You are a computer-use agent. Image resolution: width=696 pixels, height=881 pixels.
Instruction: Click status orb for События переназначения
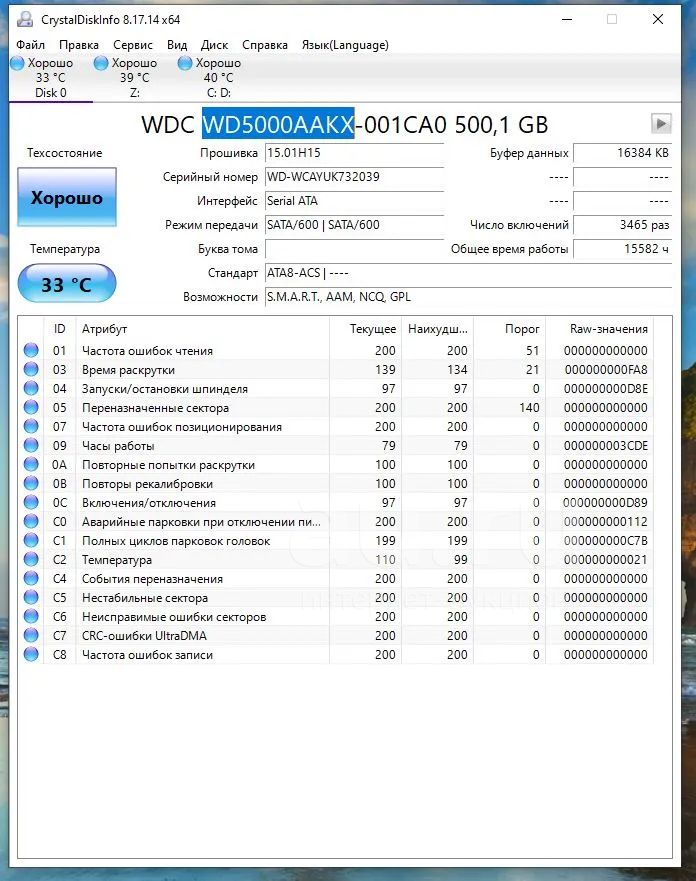coord(31,578)
